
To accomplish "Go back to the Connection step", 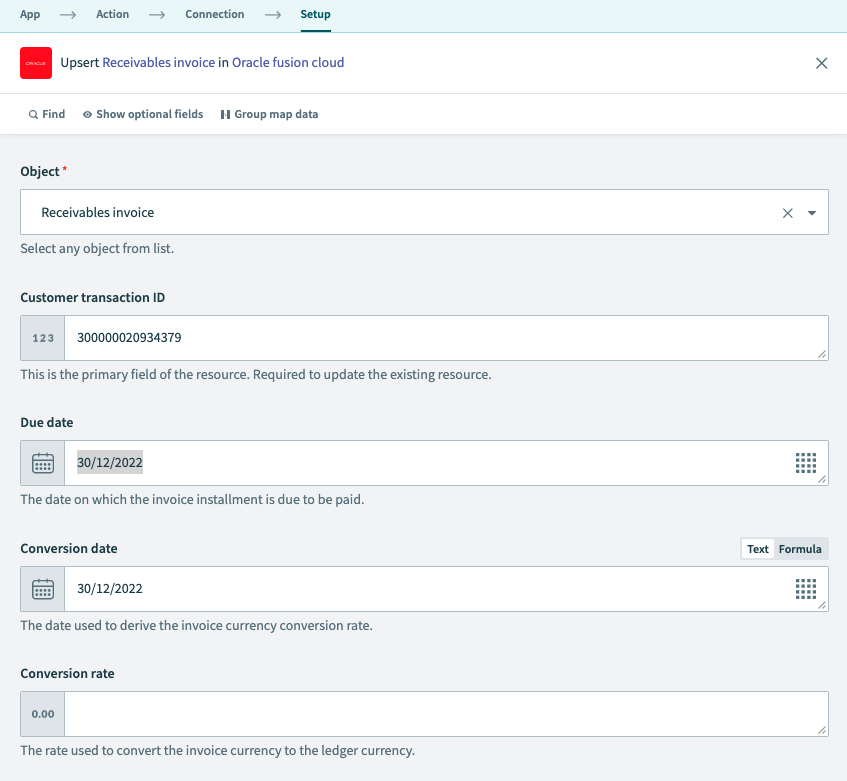I will pyautogui.click(x=214, y=14).
